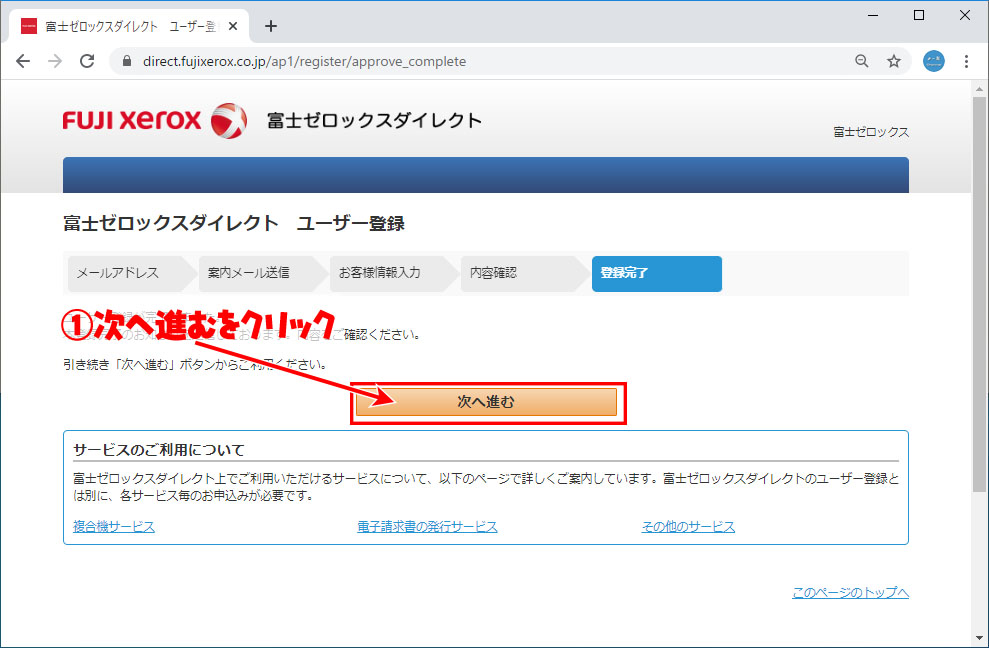Minimize the Chrome window
The image size is (989, 648).
(x=873, y=15)
